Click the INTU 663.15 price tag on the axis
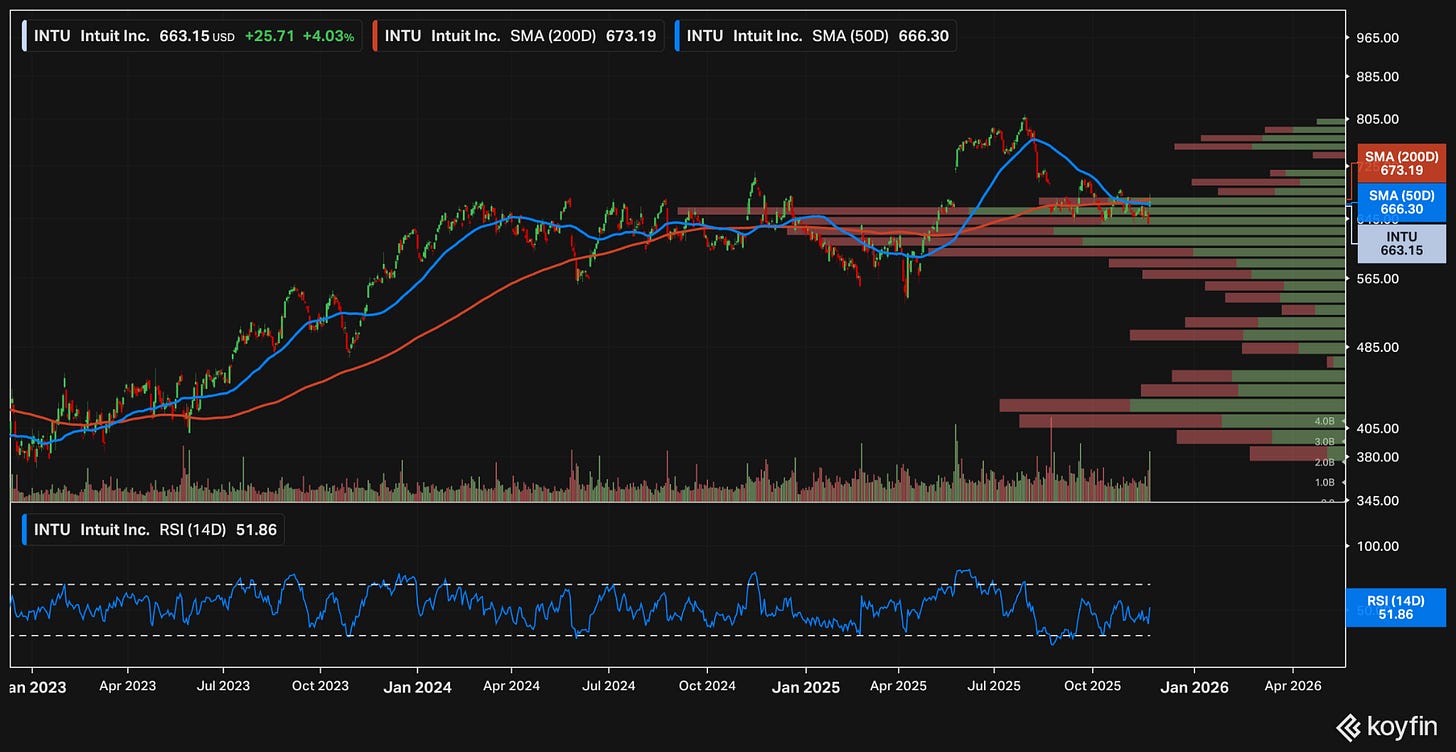Screen dimensions: 1456x752 tap(1401, 243)
